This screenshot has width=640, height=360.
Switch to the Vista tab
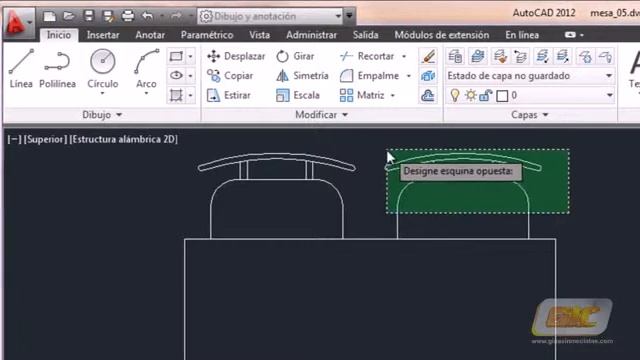(260, 35)
